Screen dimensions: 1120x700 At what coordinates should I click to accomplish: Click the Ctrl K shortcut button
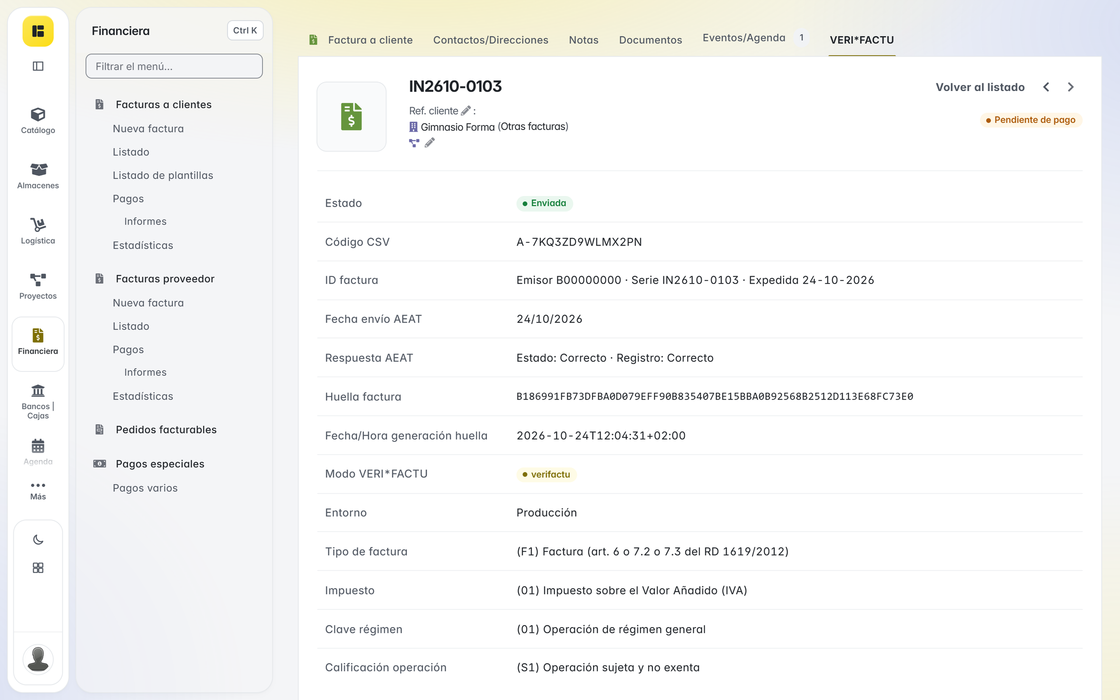click(x=245, y=31)
